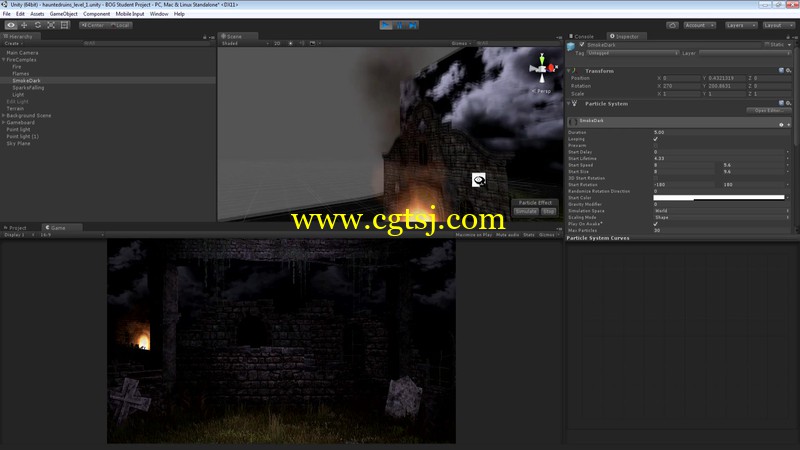Switch to the Project tab
This screenshot has width=800, height=450.
click(x=15, y=228)
